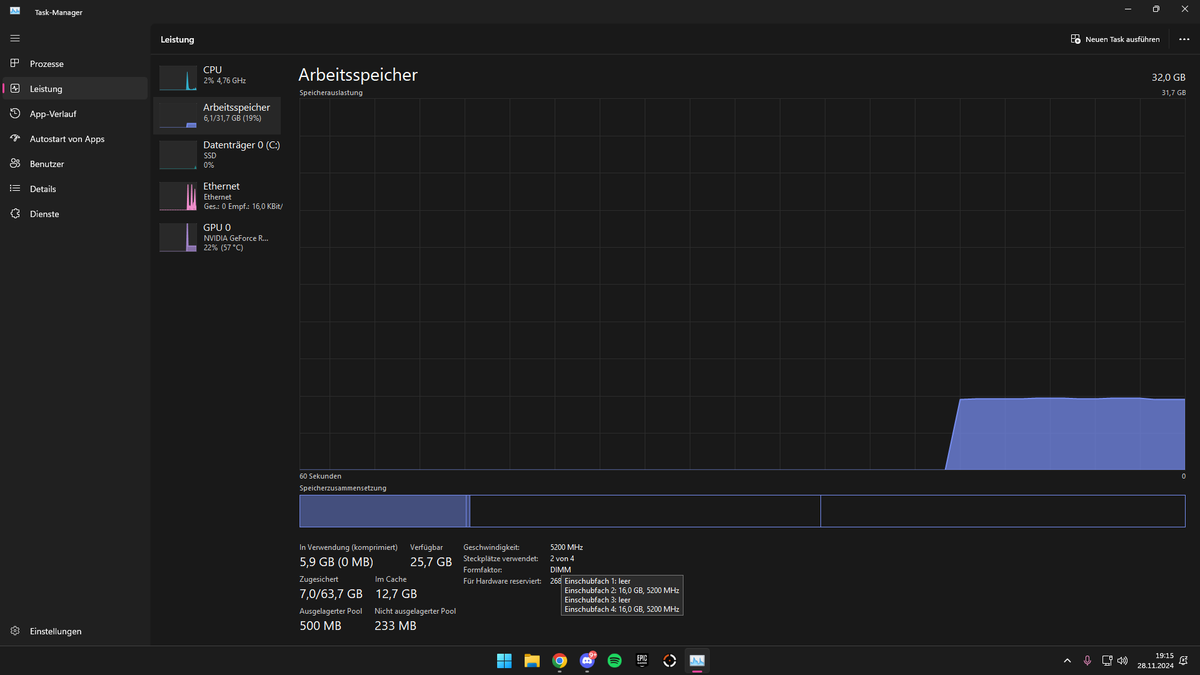This screenshot has width=1200, height=675.
Task: Open the Details page in sidebar
Action: click(x=75, y=189)
